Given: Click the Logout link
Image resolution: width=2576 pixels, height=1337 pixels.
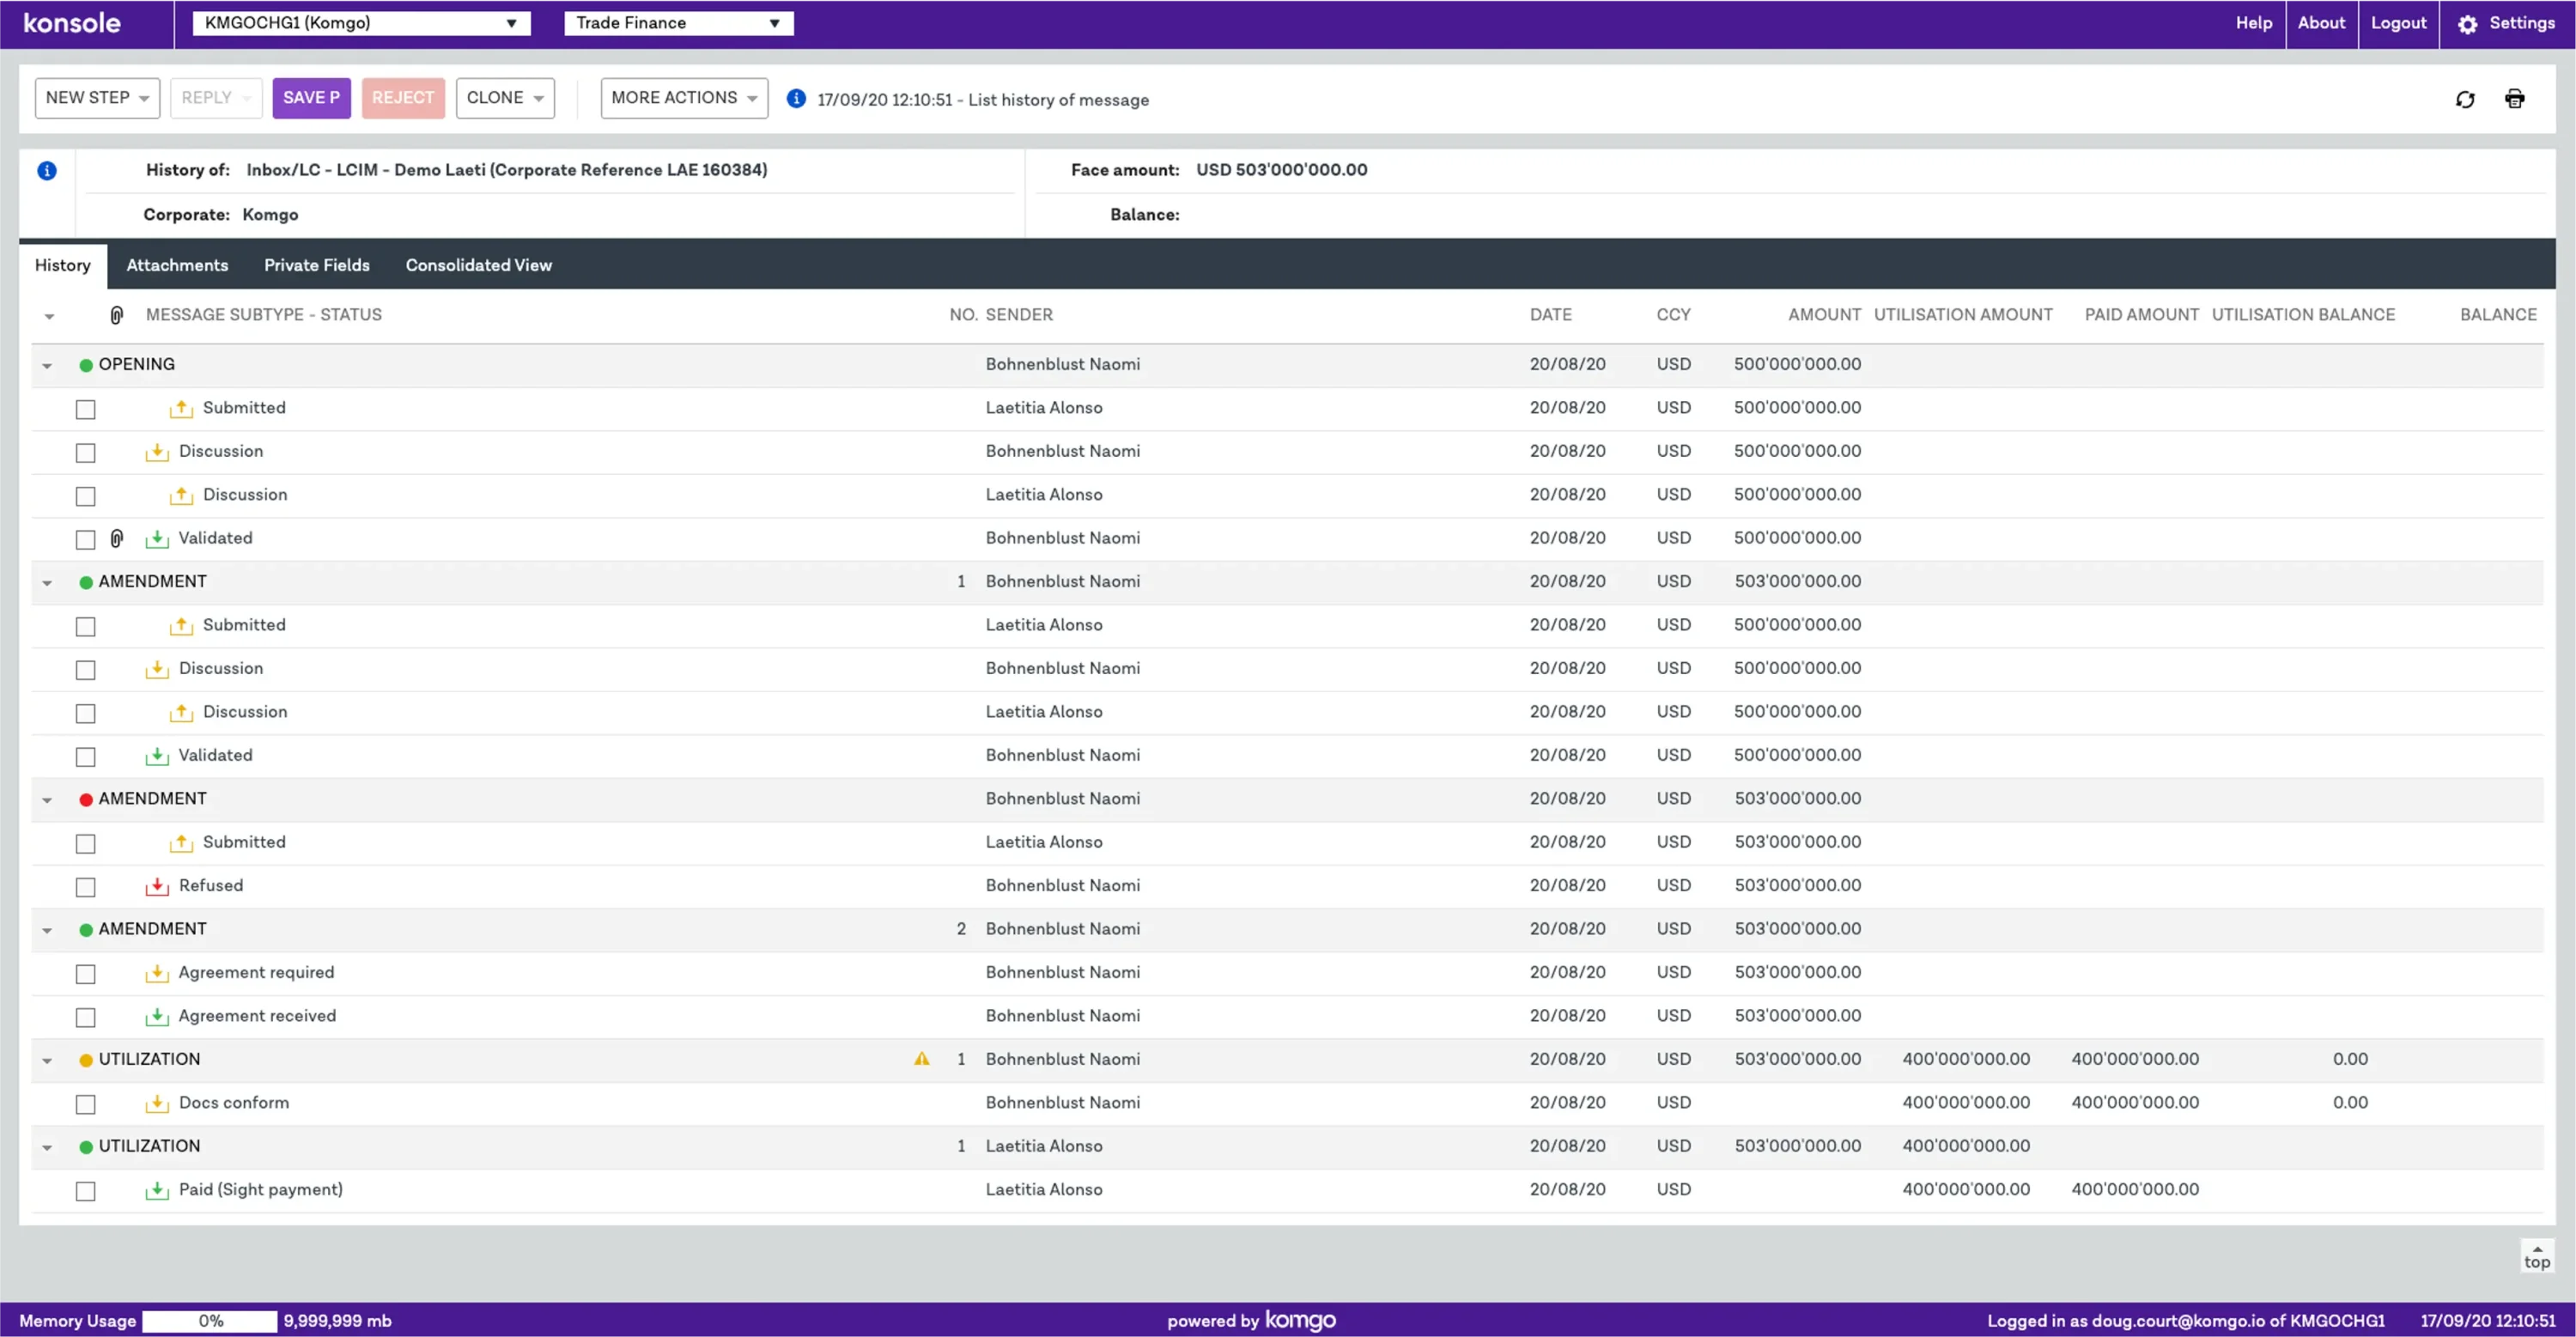Looking at the screenshot, I should click(x=2398, y=23).
